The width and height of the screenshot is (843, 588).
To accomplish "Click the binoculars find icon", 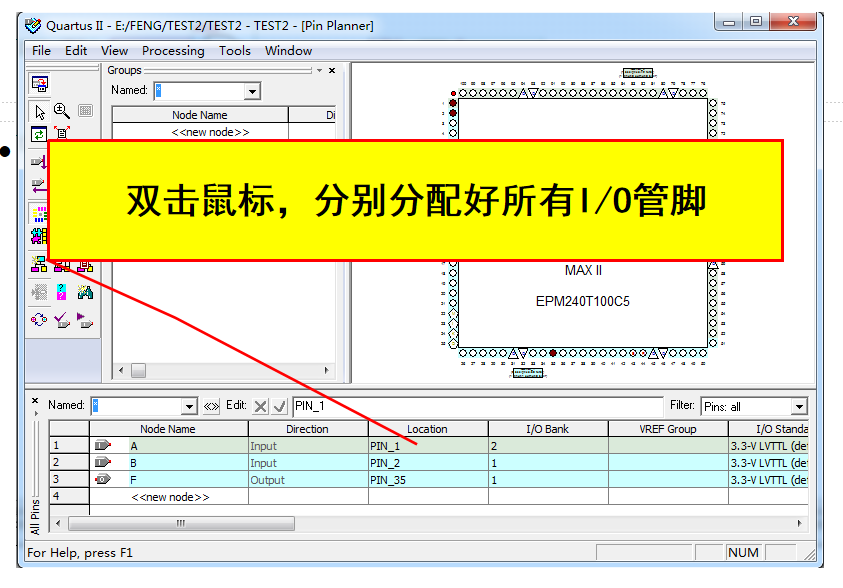I will pos(85,292).
